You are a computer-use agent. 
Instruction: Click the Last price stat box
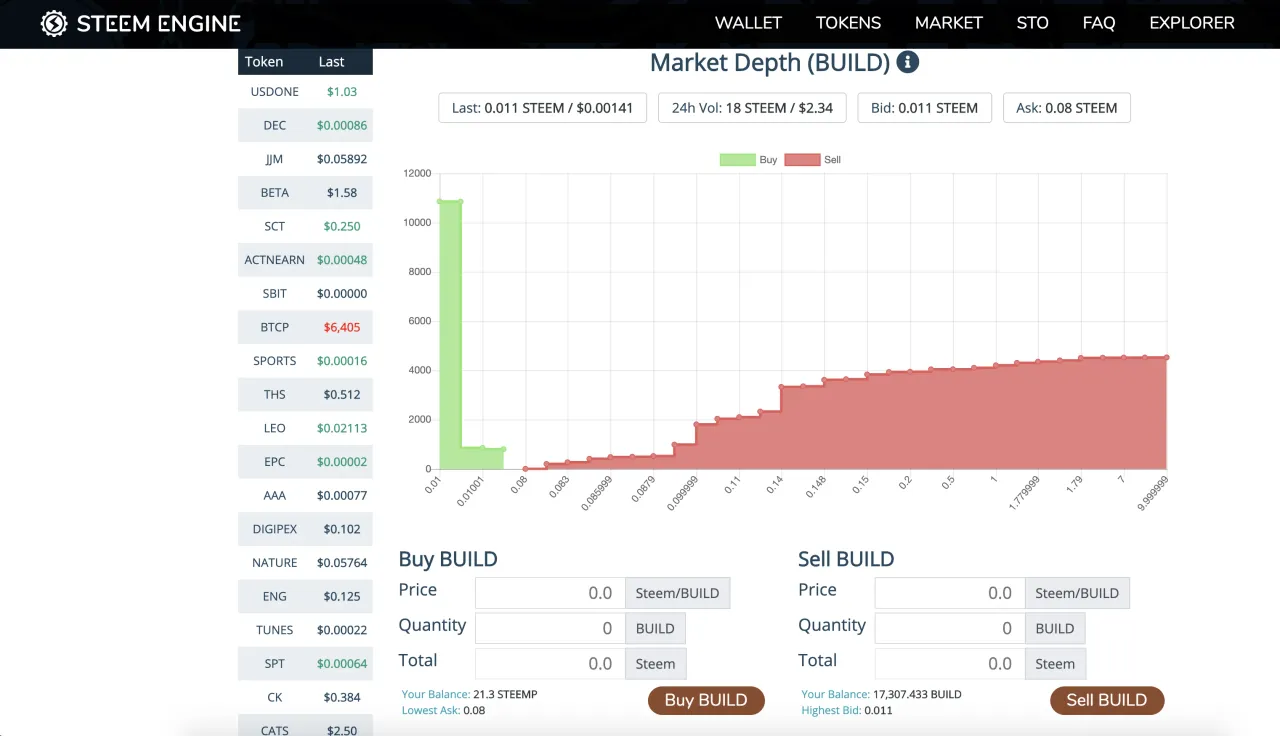point(543,108)
